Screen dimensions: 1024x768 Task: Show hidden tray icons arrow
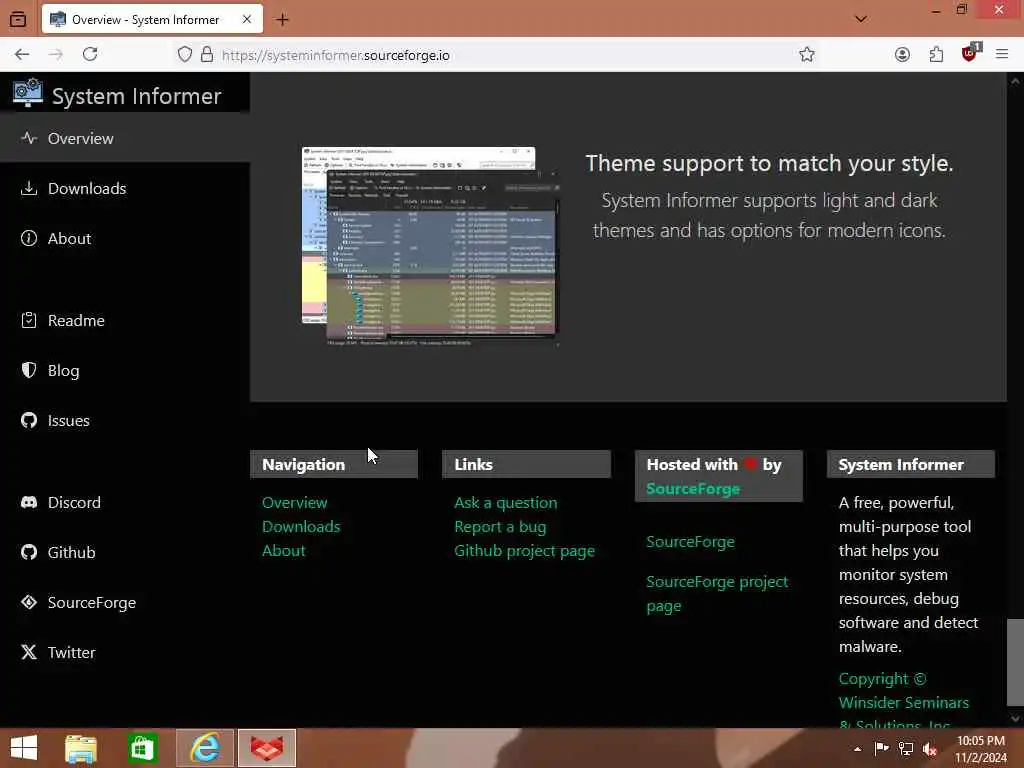point(857,749)
